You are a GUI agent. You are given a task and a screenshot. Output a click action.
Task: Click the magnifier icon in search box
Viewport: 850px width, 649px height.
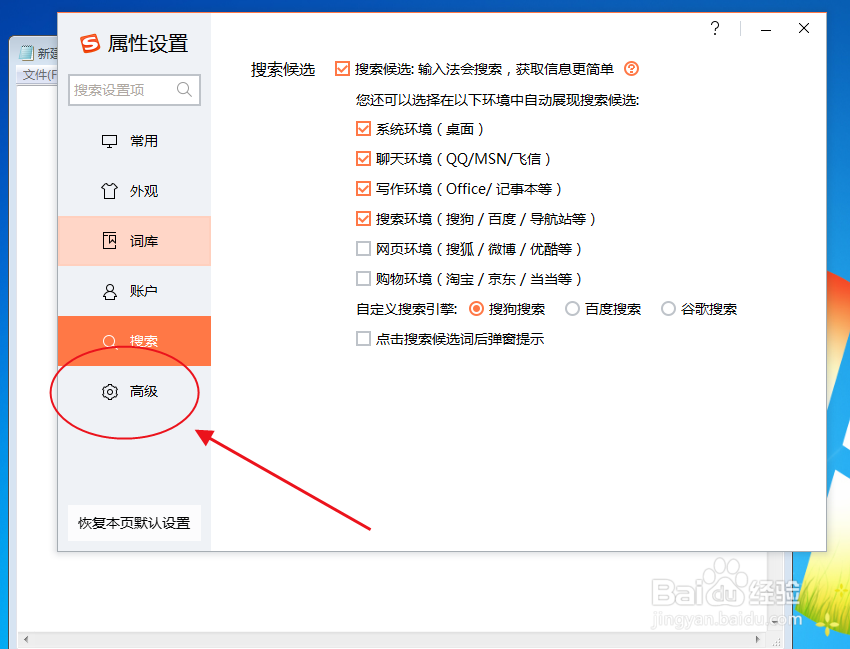point(184,90)
